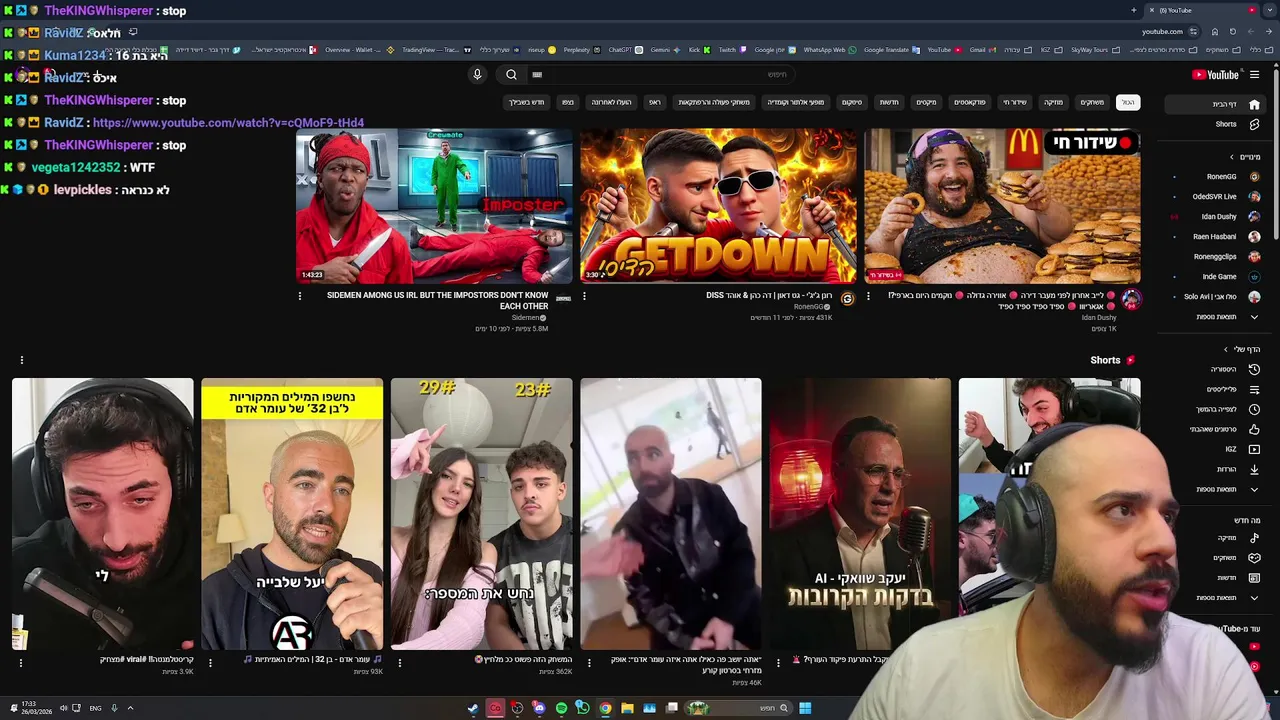
Task: Open the עומר אדם lyrics Short
Action: coord(292,514)
